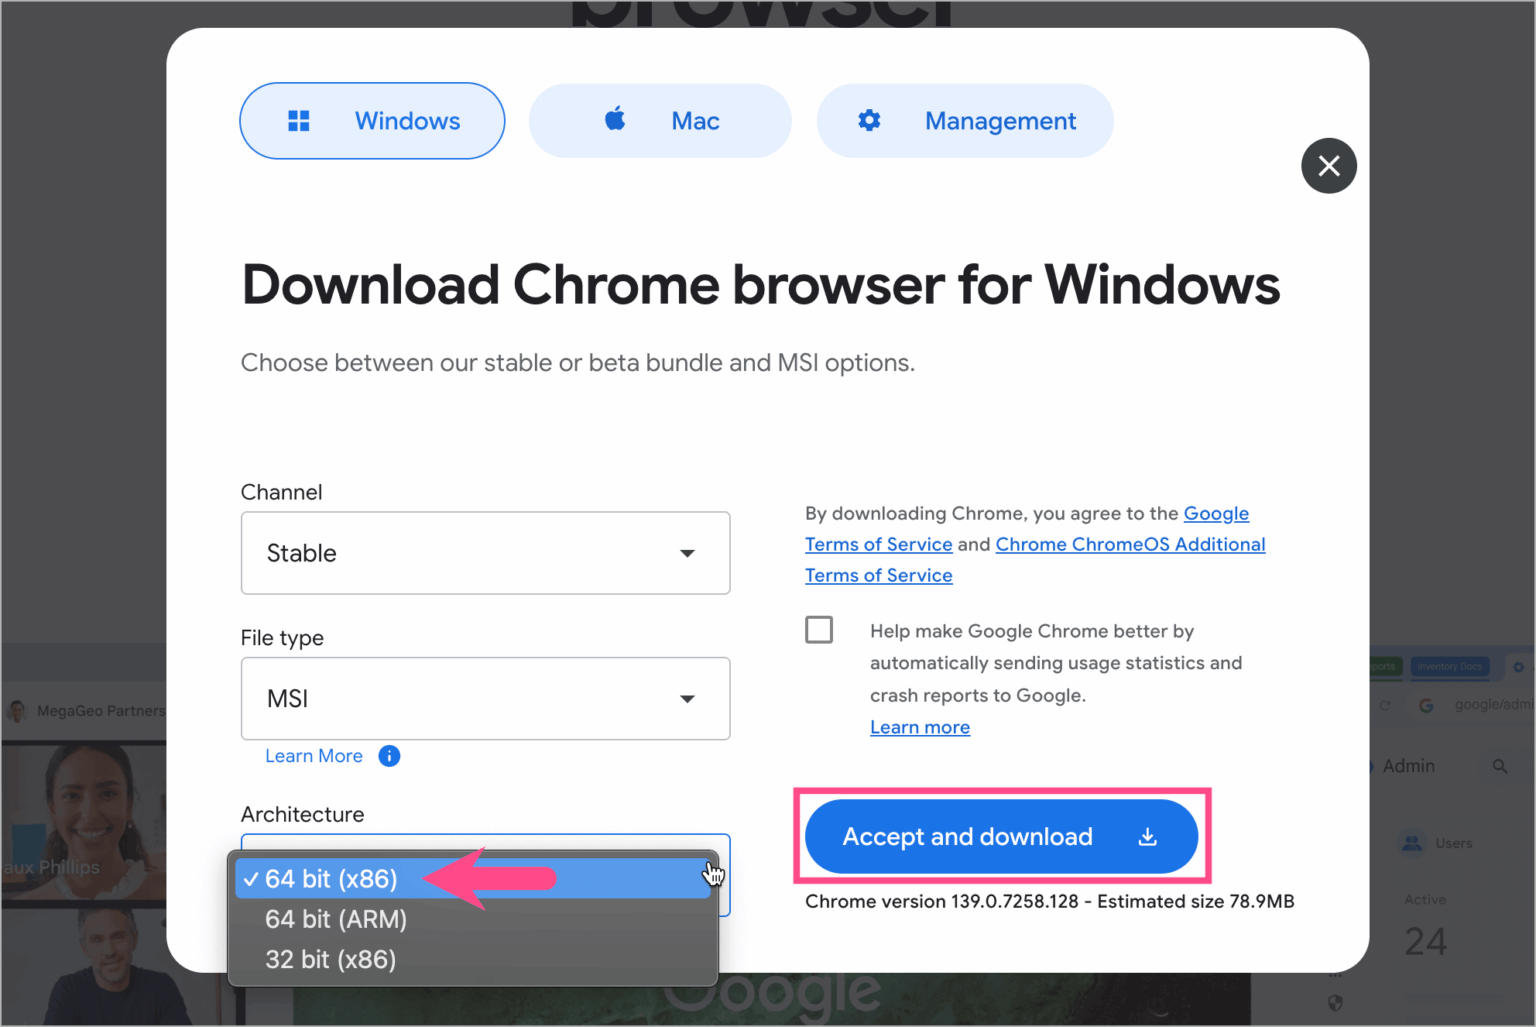This screenshot has width=1536, height=1027.
Task: Open the File type dropdown showing MSI
Action: [485, 698]
